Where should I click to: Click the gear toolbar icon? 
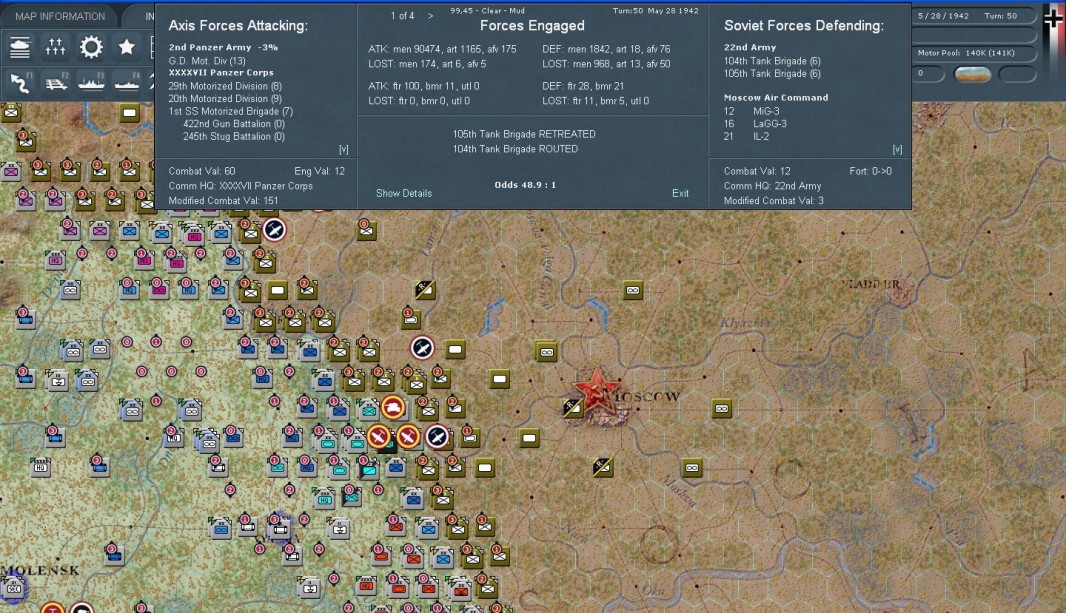click(91, 46)
